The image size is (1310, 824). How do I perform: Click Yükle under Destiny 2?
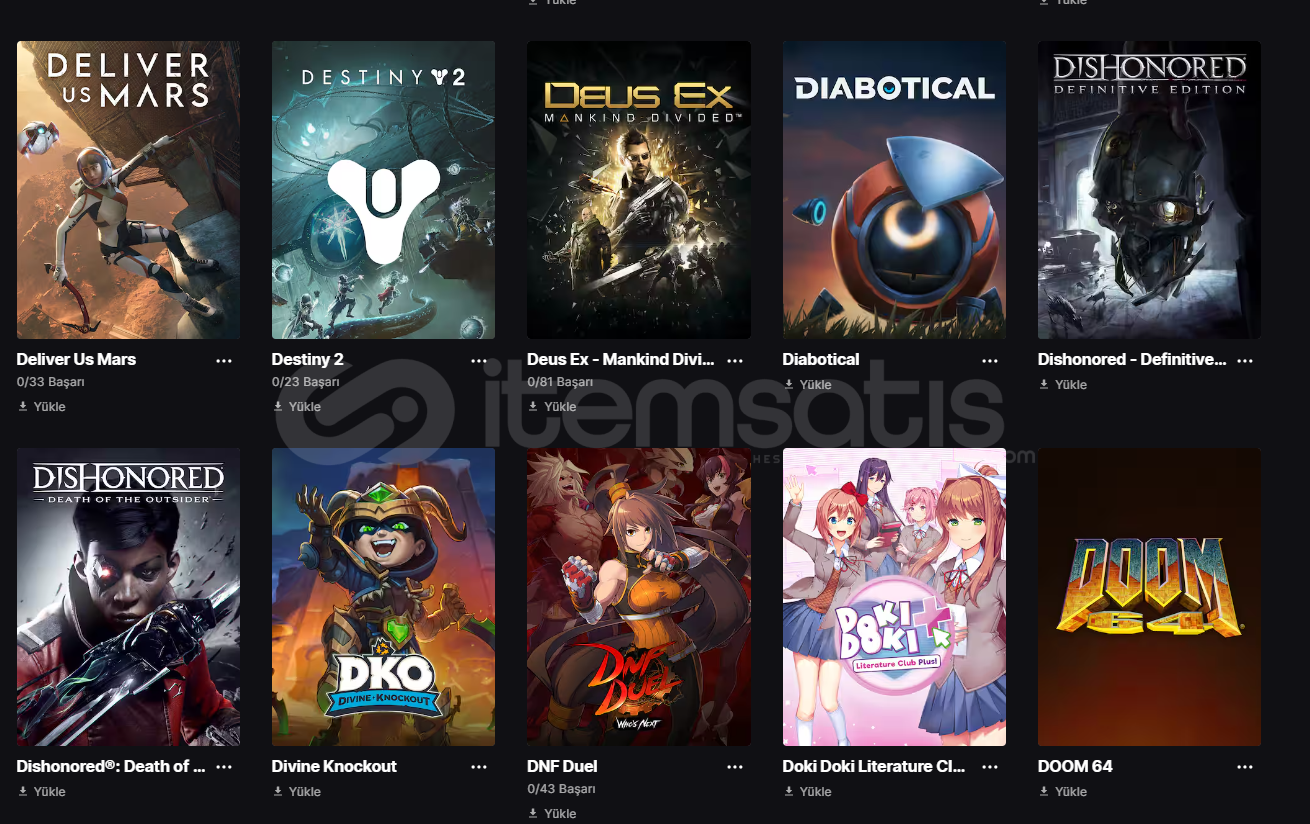[x=297, y=407]
